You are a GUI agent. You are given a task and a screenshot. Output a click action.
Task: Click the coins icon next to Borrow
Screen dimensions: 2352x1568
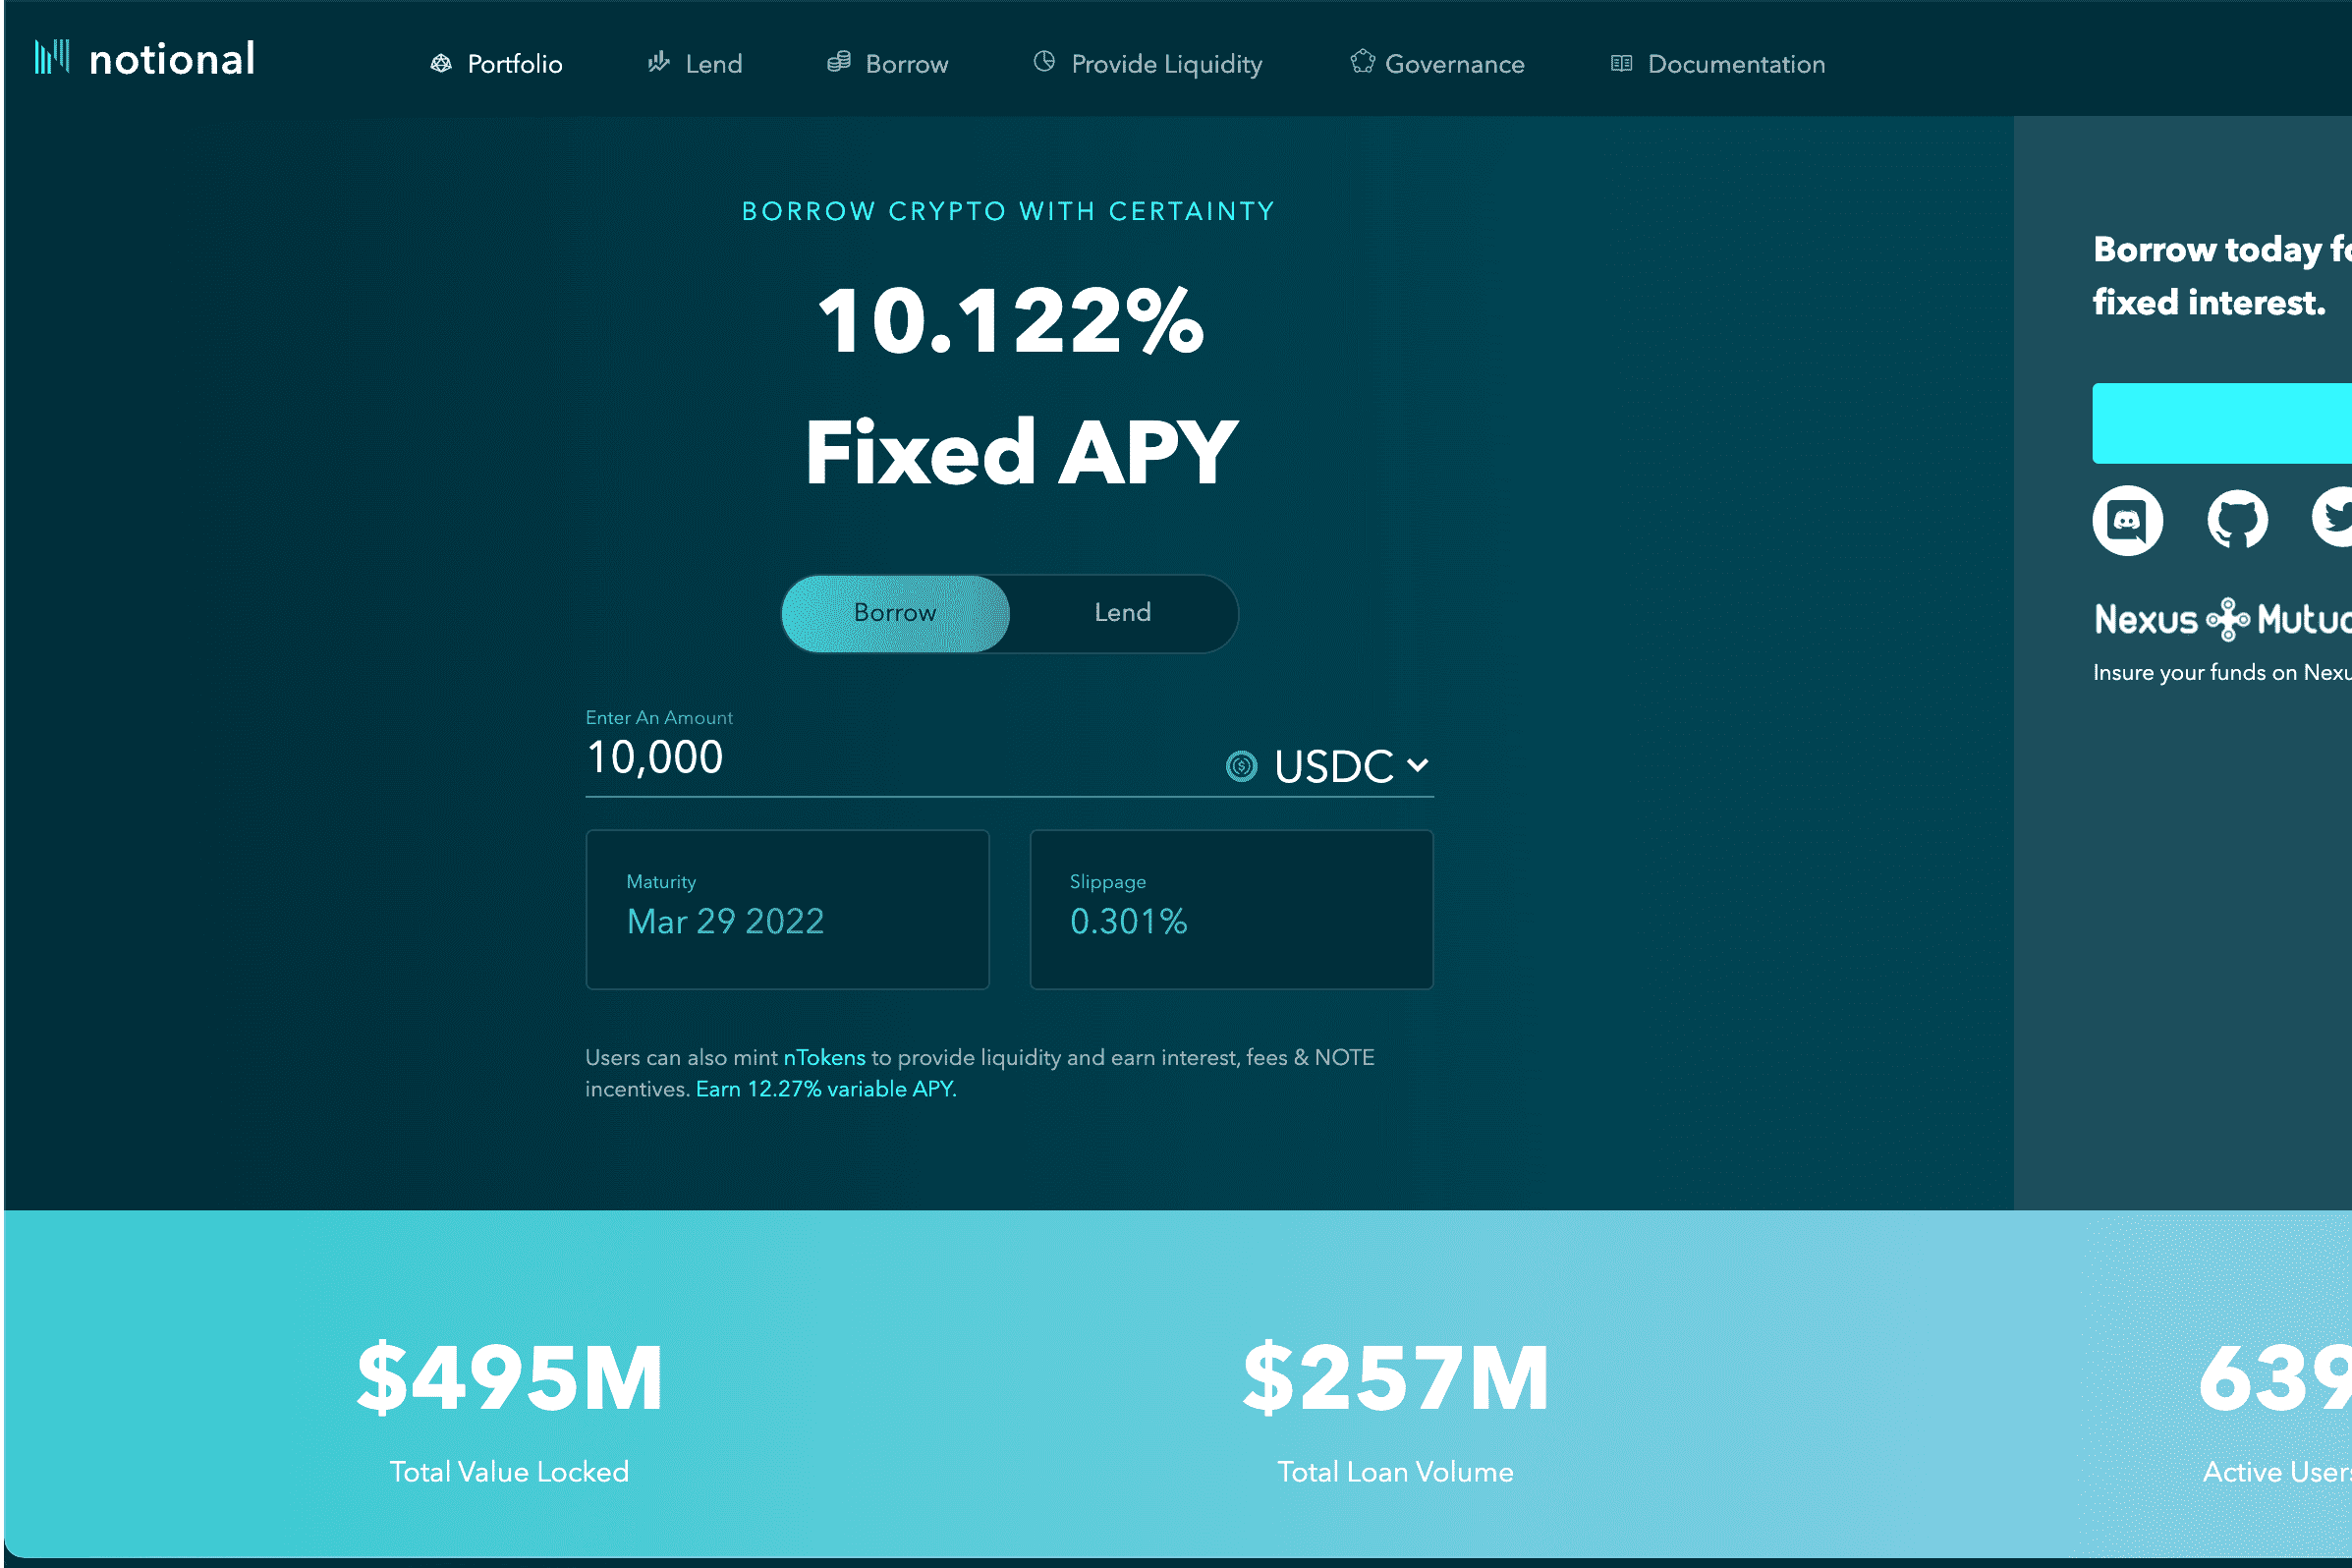pos(839,62)
